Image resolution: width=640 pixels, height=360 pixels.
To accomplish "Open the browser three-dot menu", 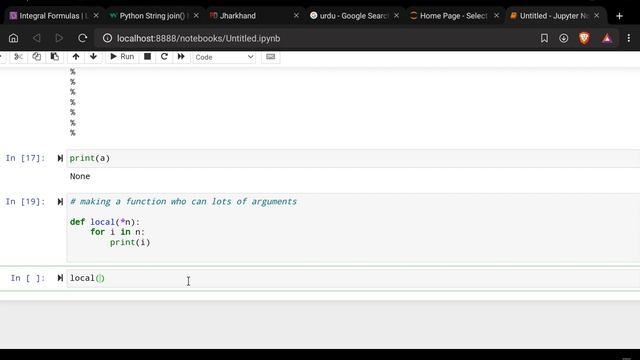I will (629, 38).
